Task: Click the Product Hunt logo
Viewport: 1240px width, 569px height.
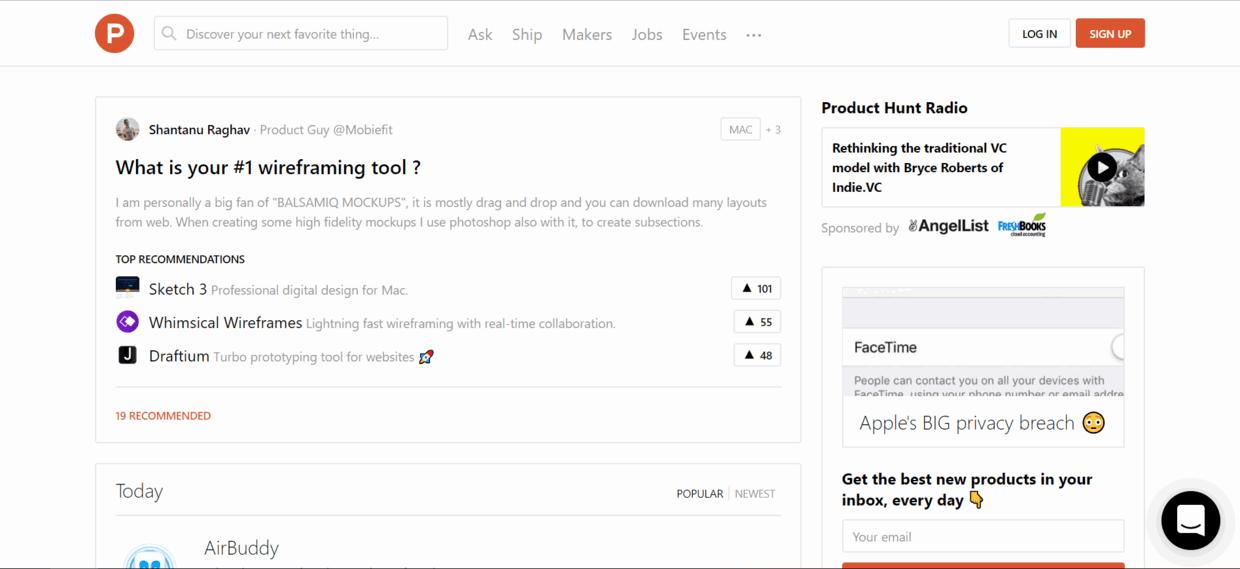Action: click(x=114, y=34)
